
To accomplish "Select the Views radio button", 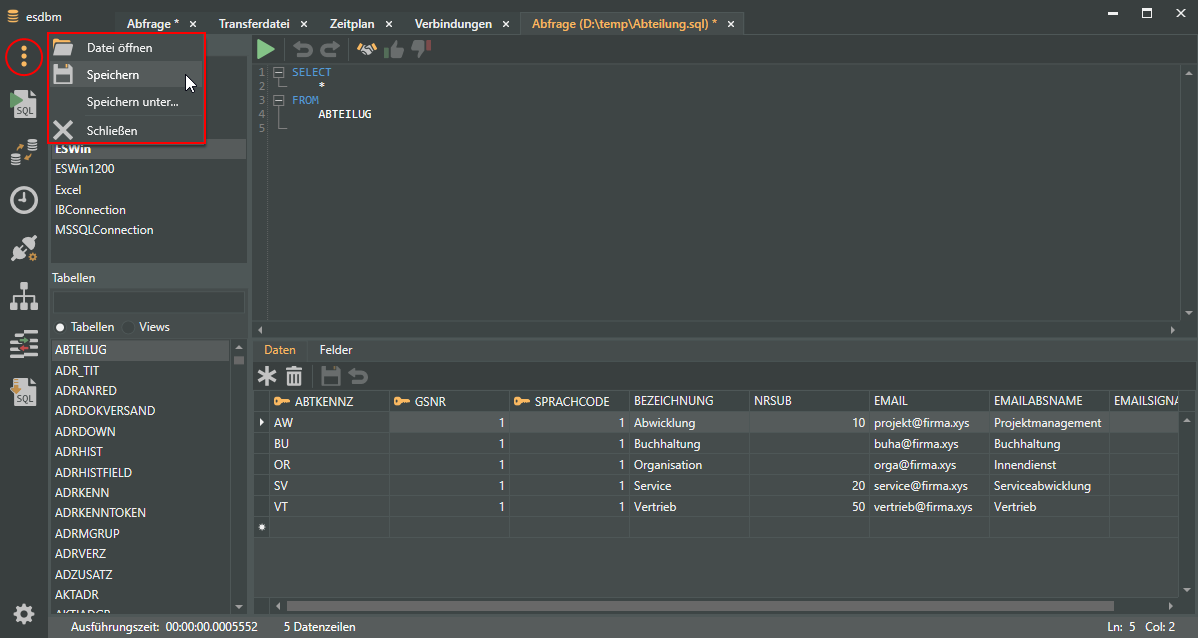I will [128, 327].
